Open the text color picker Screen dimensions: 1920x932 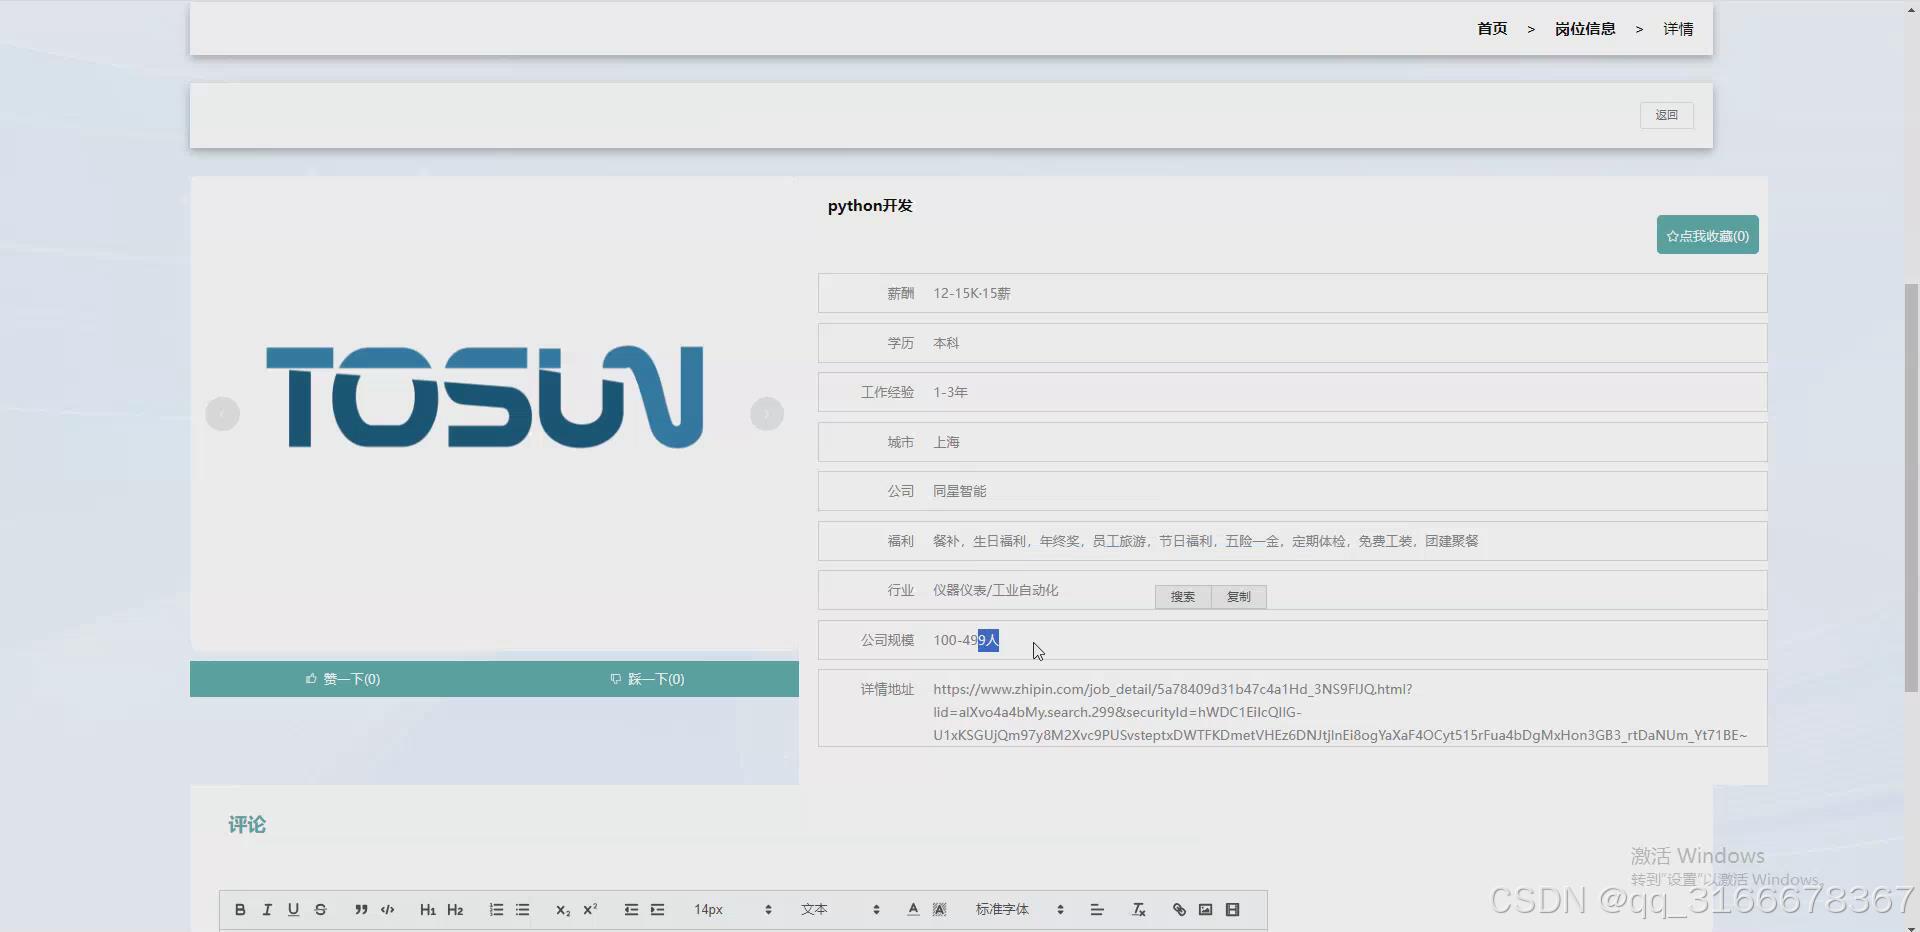point(913,910)
